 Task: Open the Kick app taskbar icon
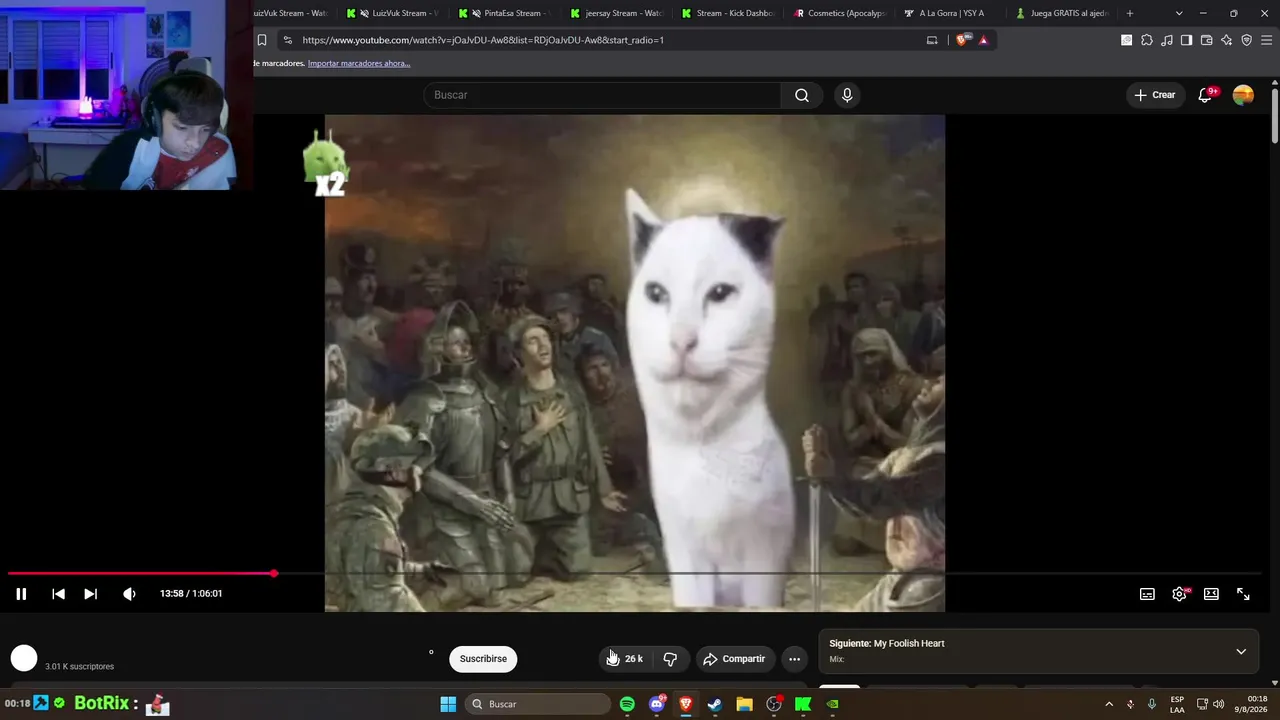point(803,704)
